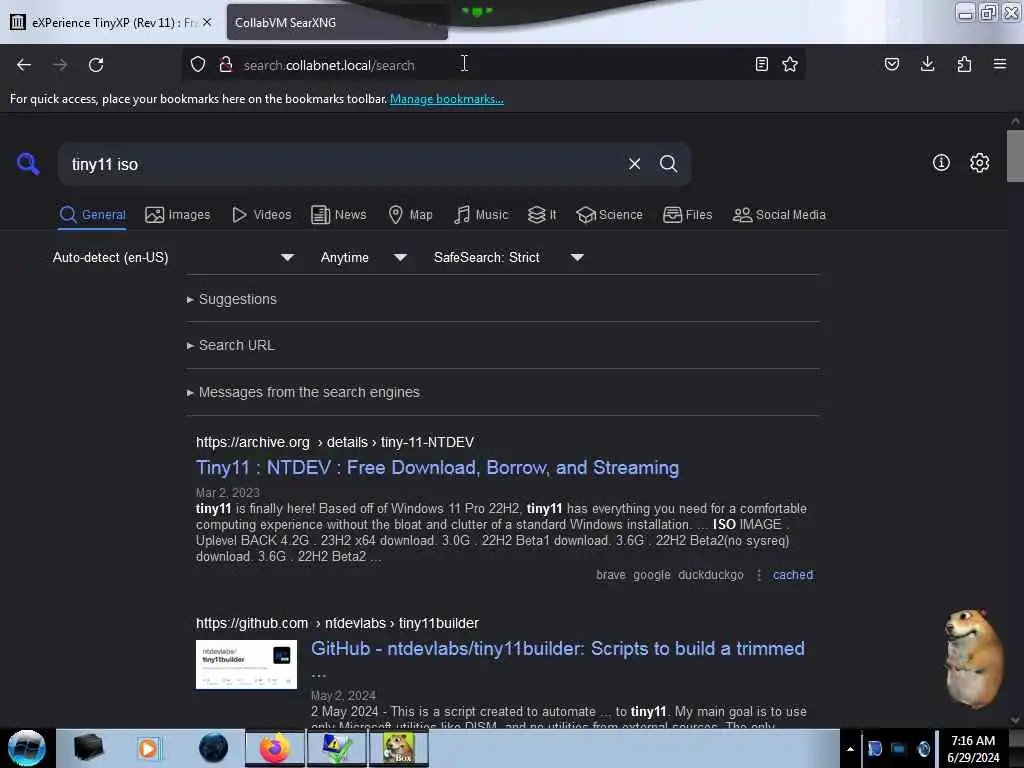Switch to the Social Media category

click(x=779, y=215)
